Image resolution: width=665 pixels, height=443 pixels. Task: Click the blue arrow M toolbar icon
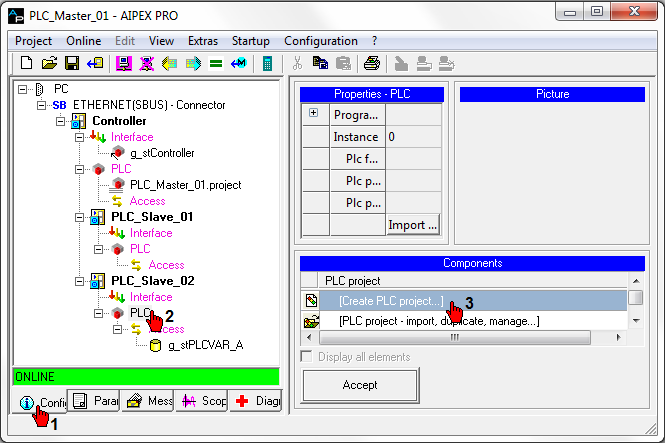point(238,64)
